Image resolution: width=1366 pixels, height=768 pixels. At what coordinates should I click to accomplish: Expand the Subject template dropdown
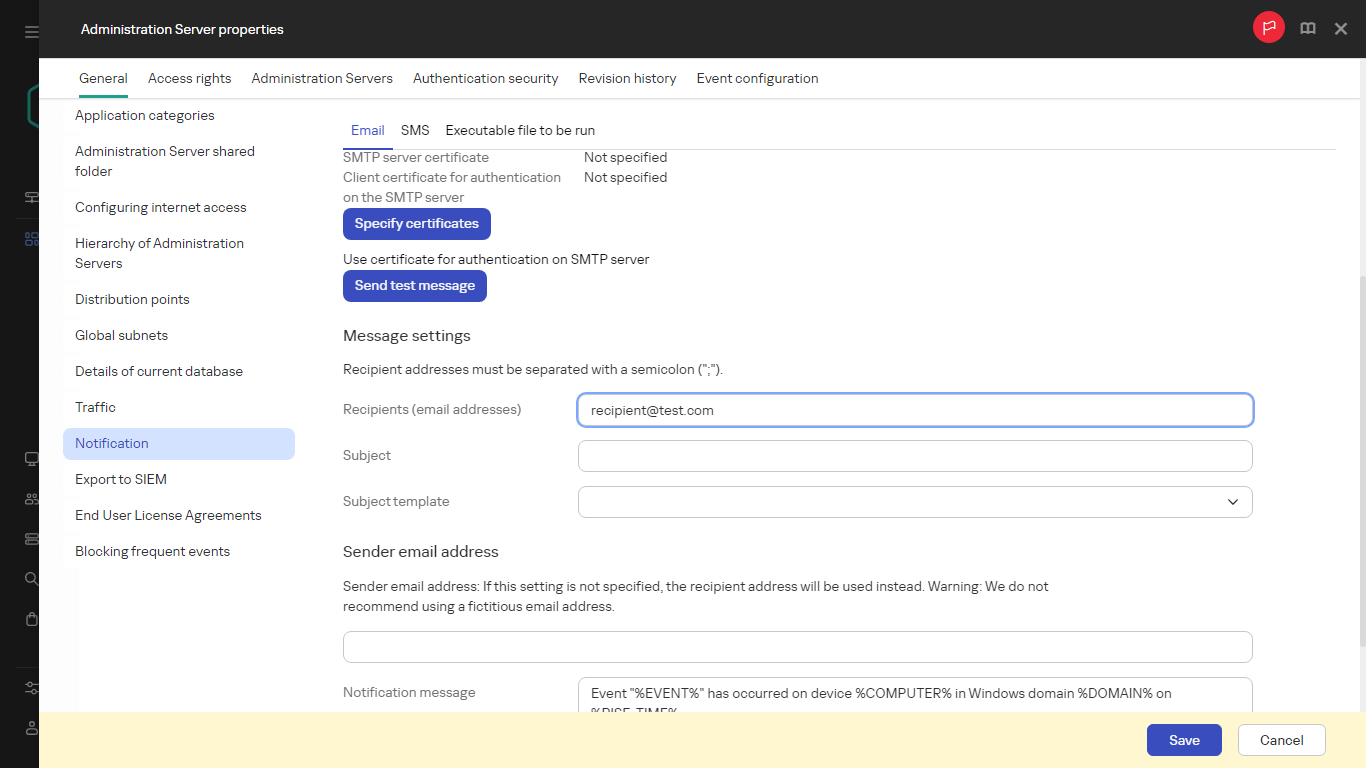pos(1232,501)
